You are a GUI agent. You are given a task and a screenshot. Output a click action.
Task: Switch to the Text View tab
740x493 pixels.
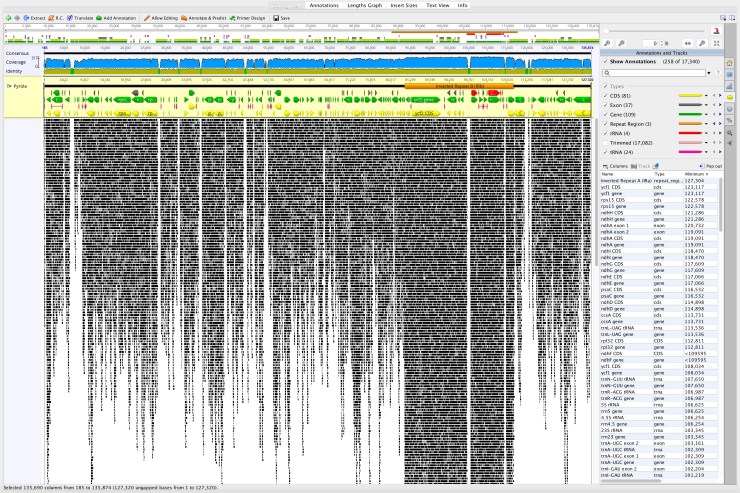[437, 5]
